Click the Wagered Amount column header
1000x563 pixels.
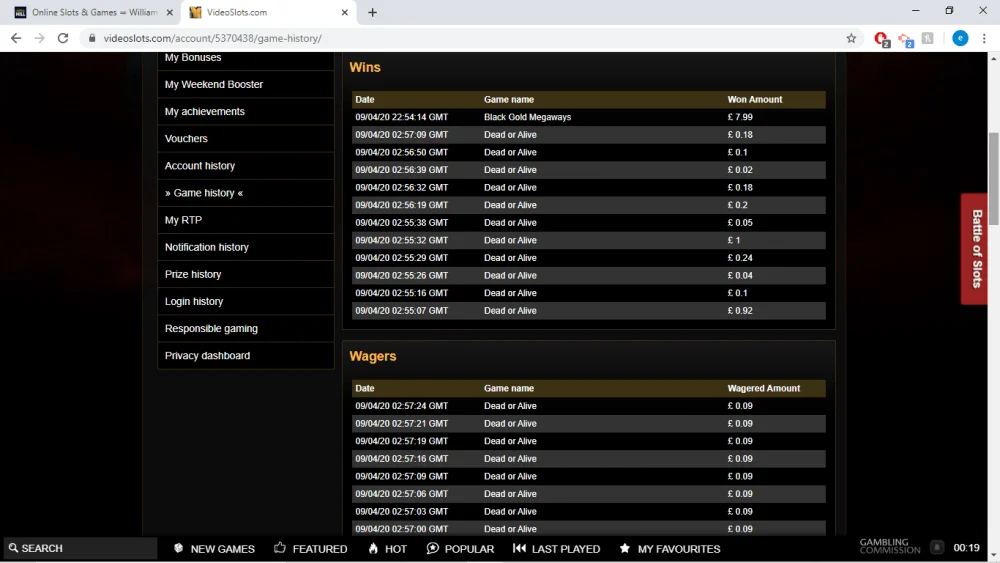(x=763, y=388)
